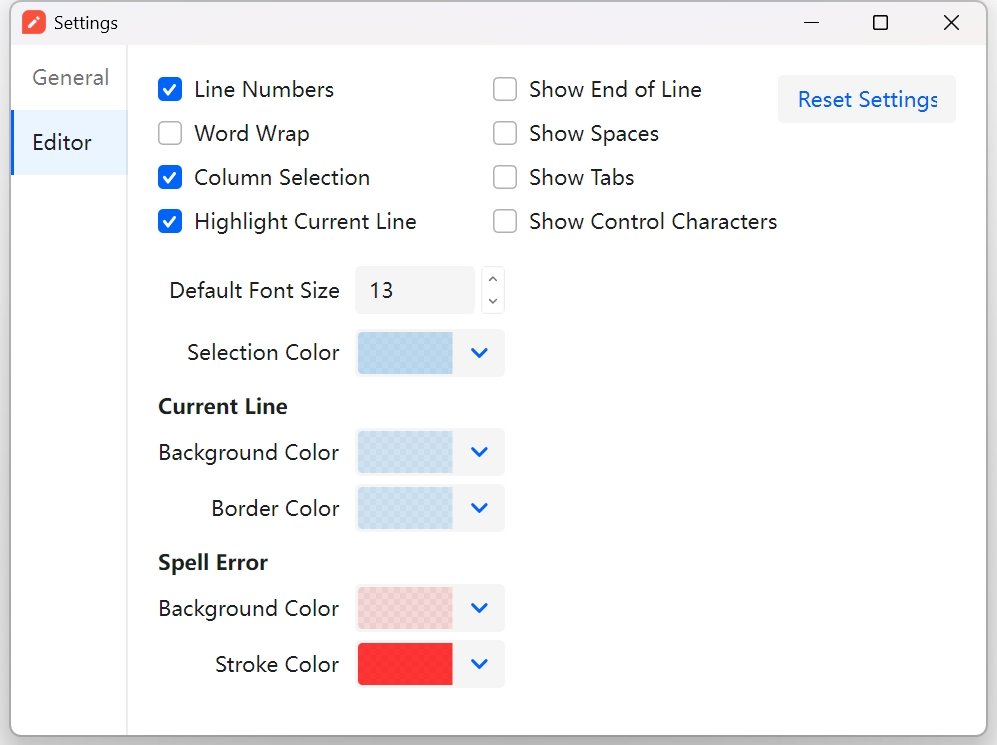997x745 pixels.
Task: Click the Spell Error heading
Action: (213, 563)
